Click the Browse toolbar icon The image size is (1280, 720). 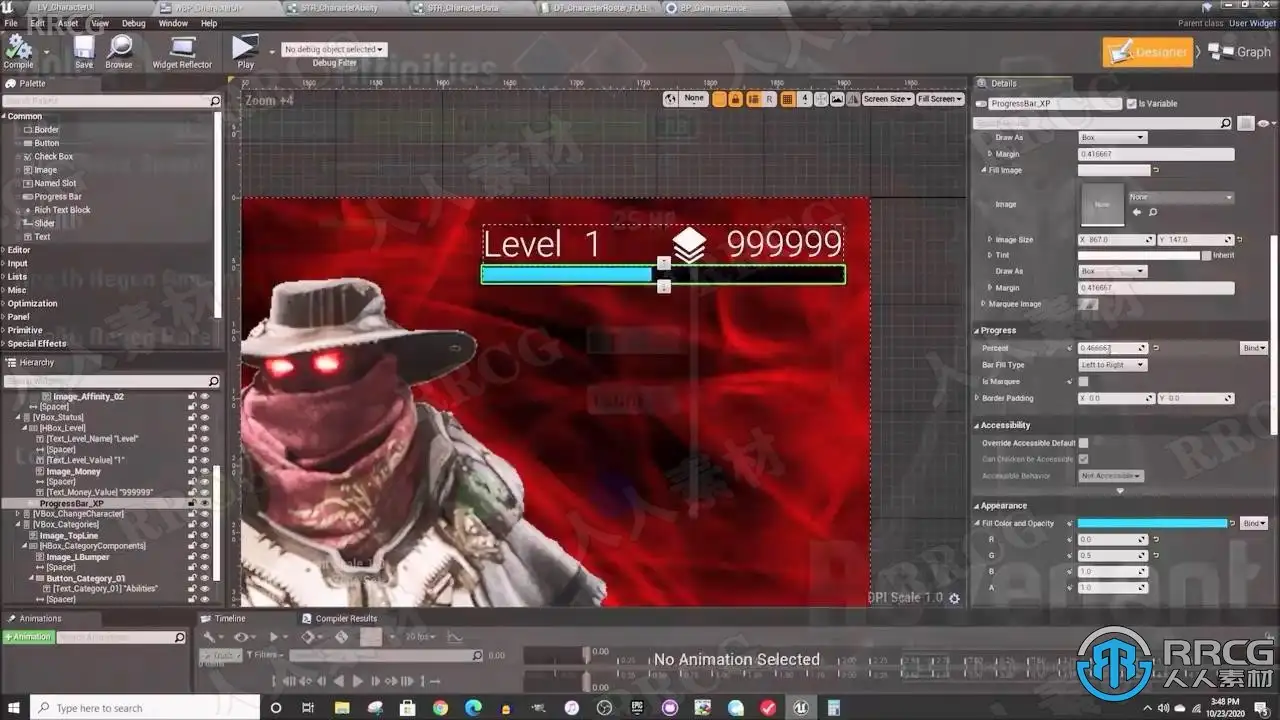(x=119, y=51)
